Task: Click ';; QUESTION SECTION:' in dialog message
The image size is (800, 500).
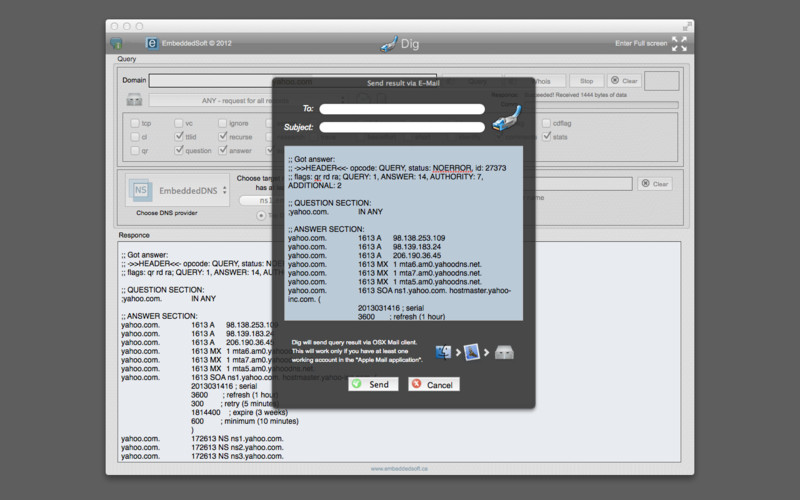Action: point(330,203)
